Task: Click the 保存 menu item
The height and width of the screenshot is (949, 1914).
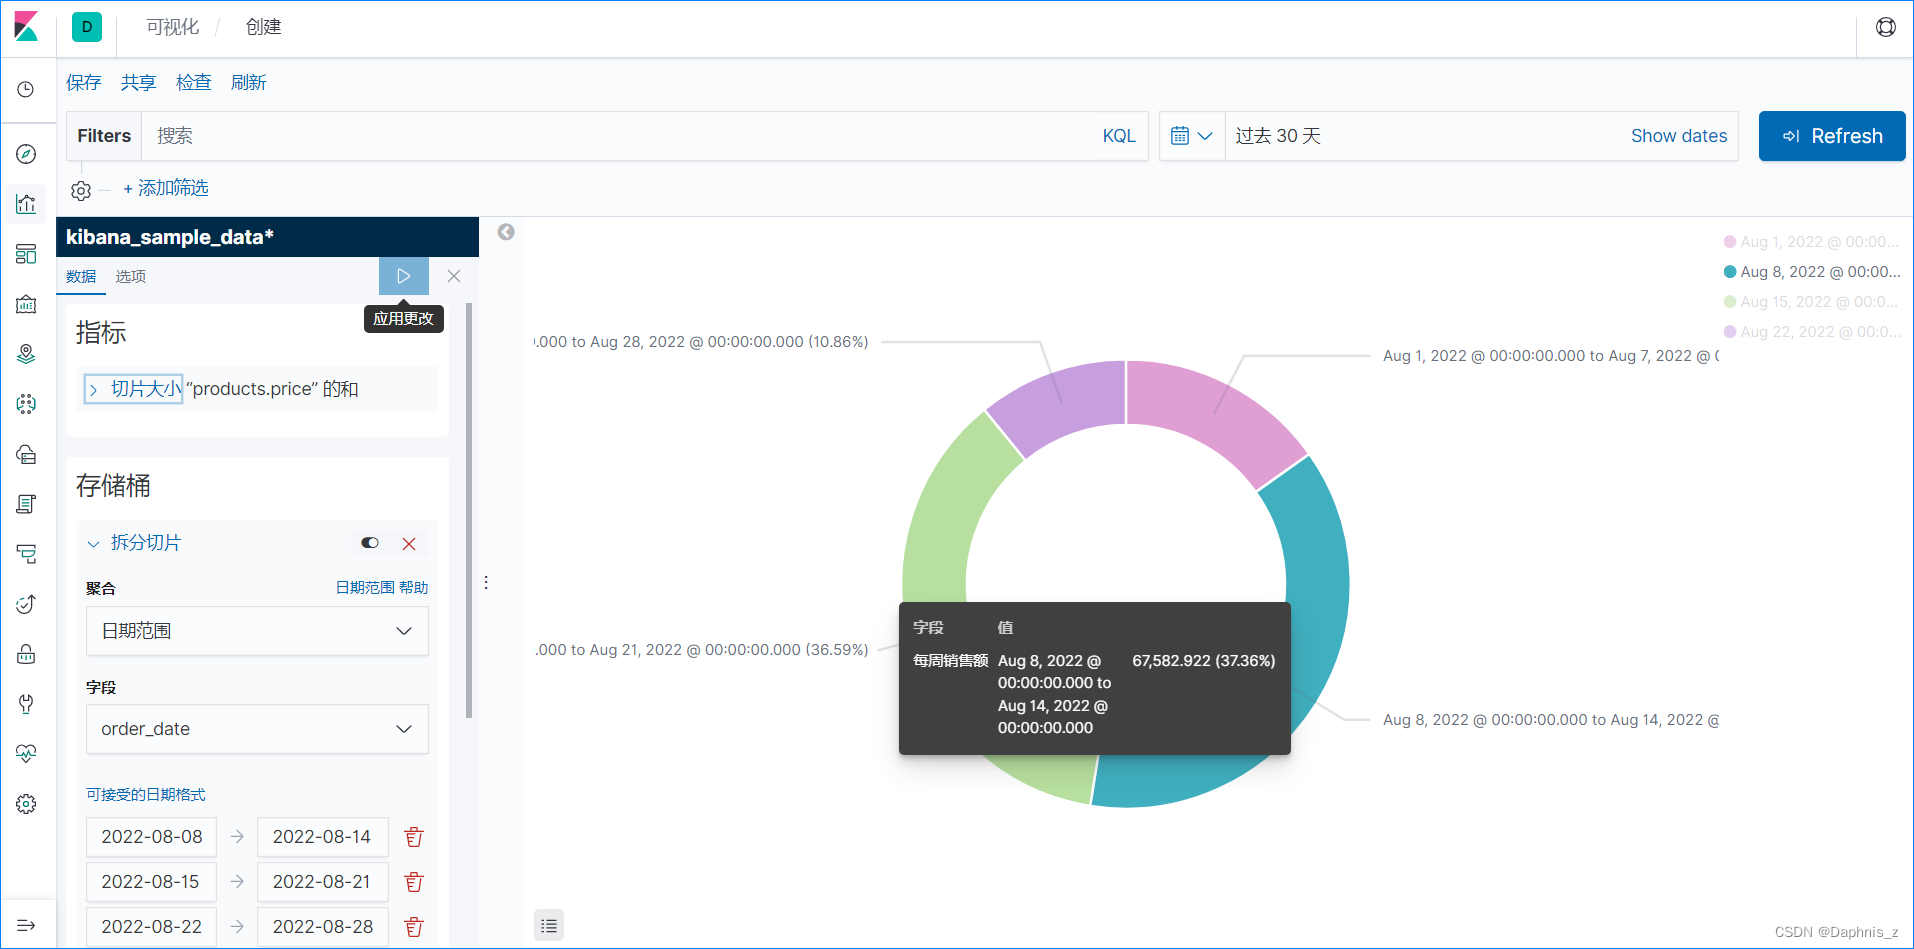Action: tap(84, 83)
